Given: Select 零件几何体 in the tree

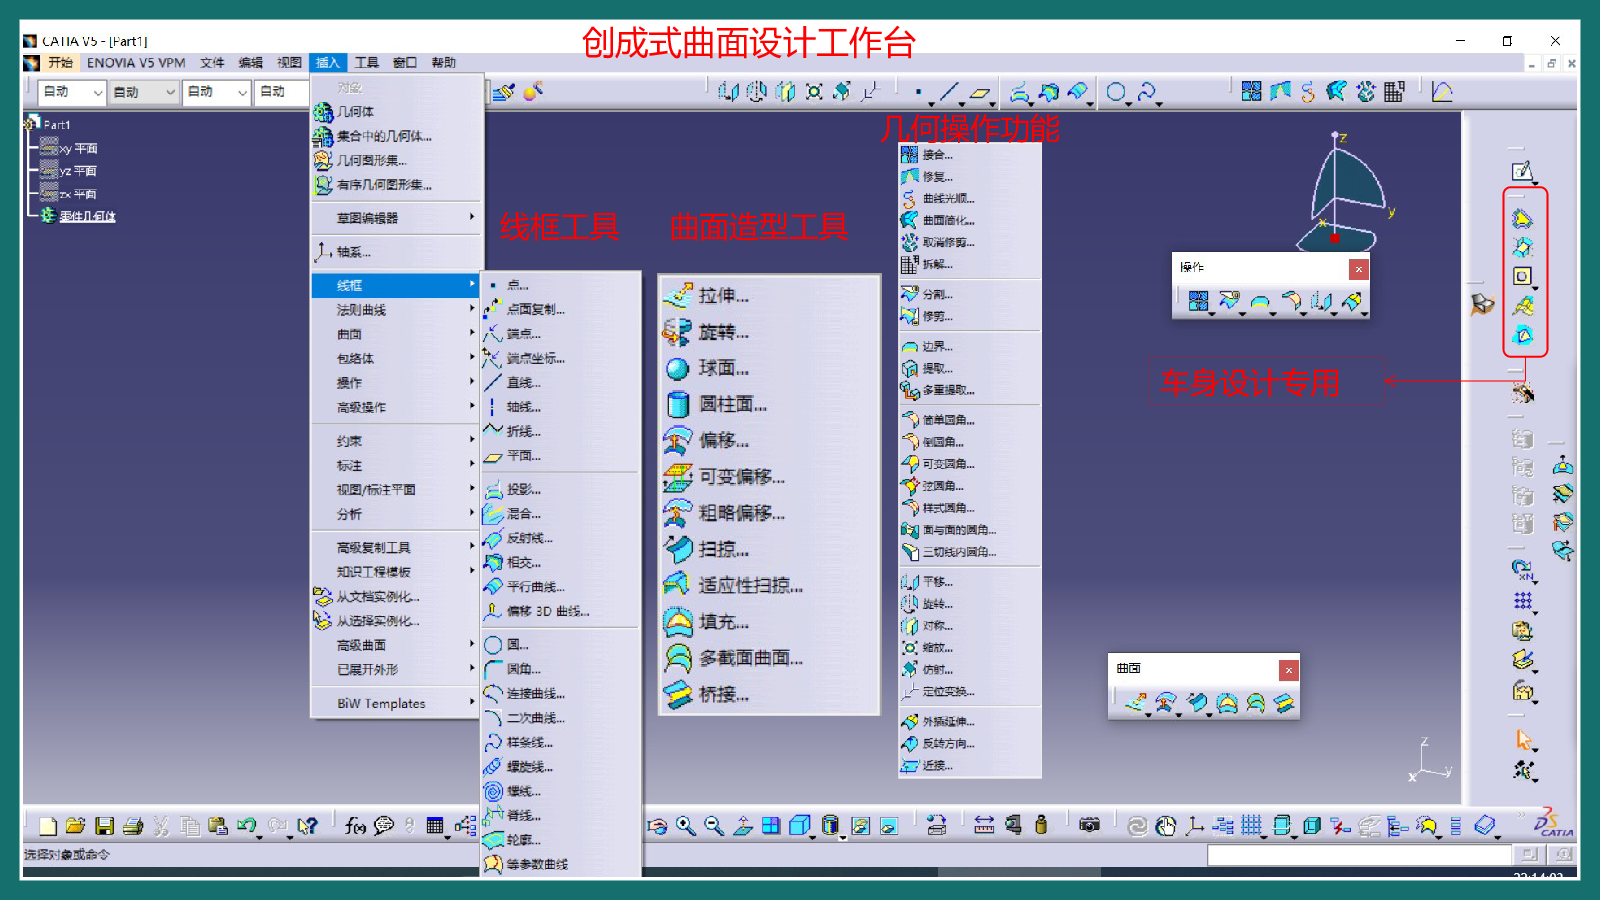Looking at the screenshot, I should [87, 217].
